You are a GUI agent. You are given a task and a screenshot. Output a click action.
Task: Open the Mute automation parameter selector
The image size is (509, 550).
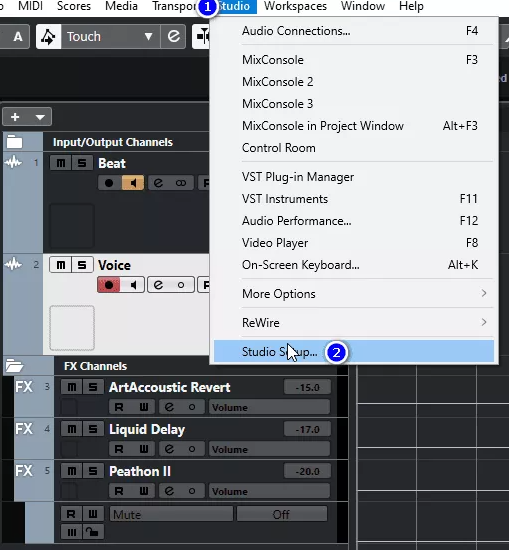(172, 514)
